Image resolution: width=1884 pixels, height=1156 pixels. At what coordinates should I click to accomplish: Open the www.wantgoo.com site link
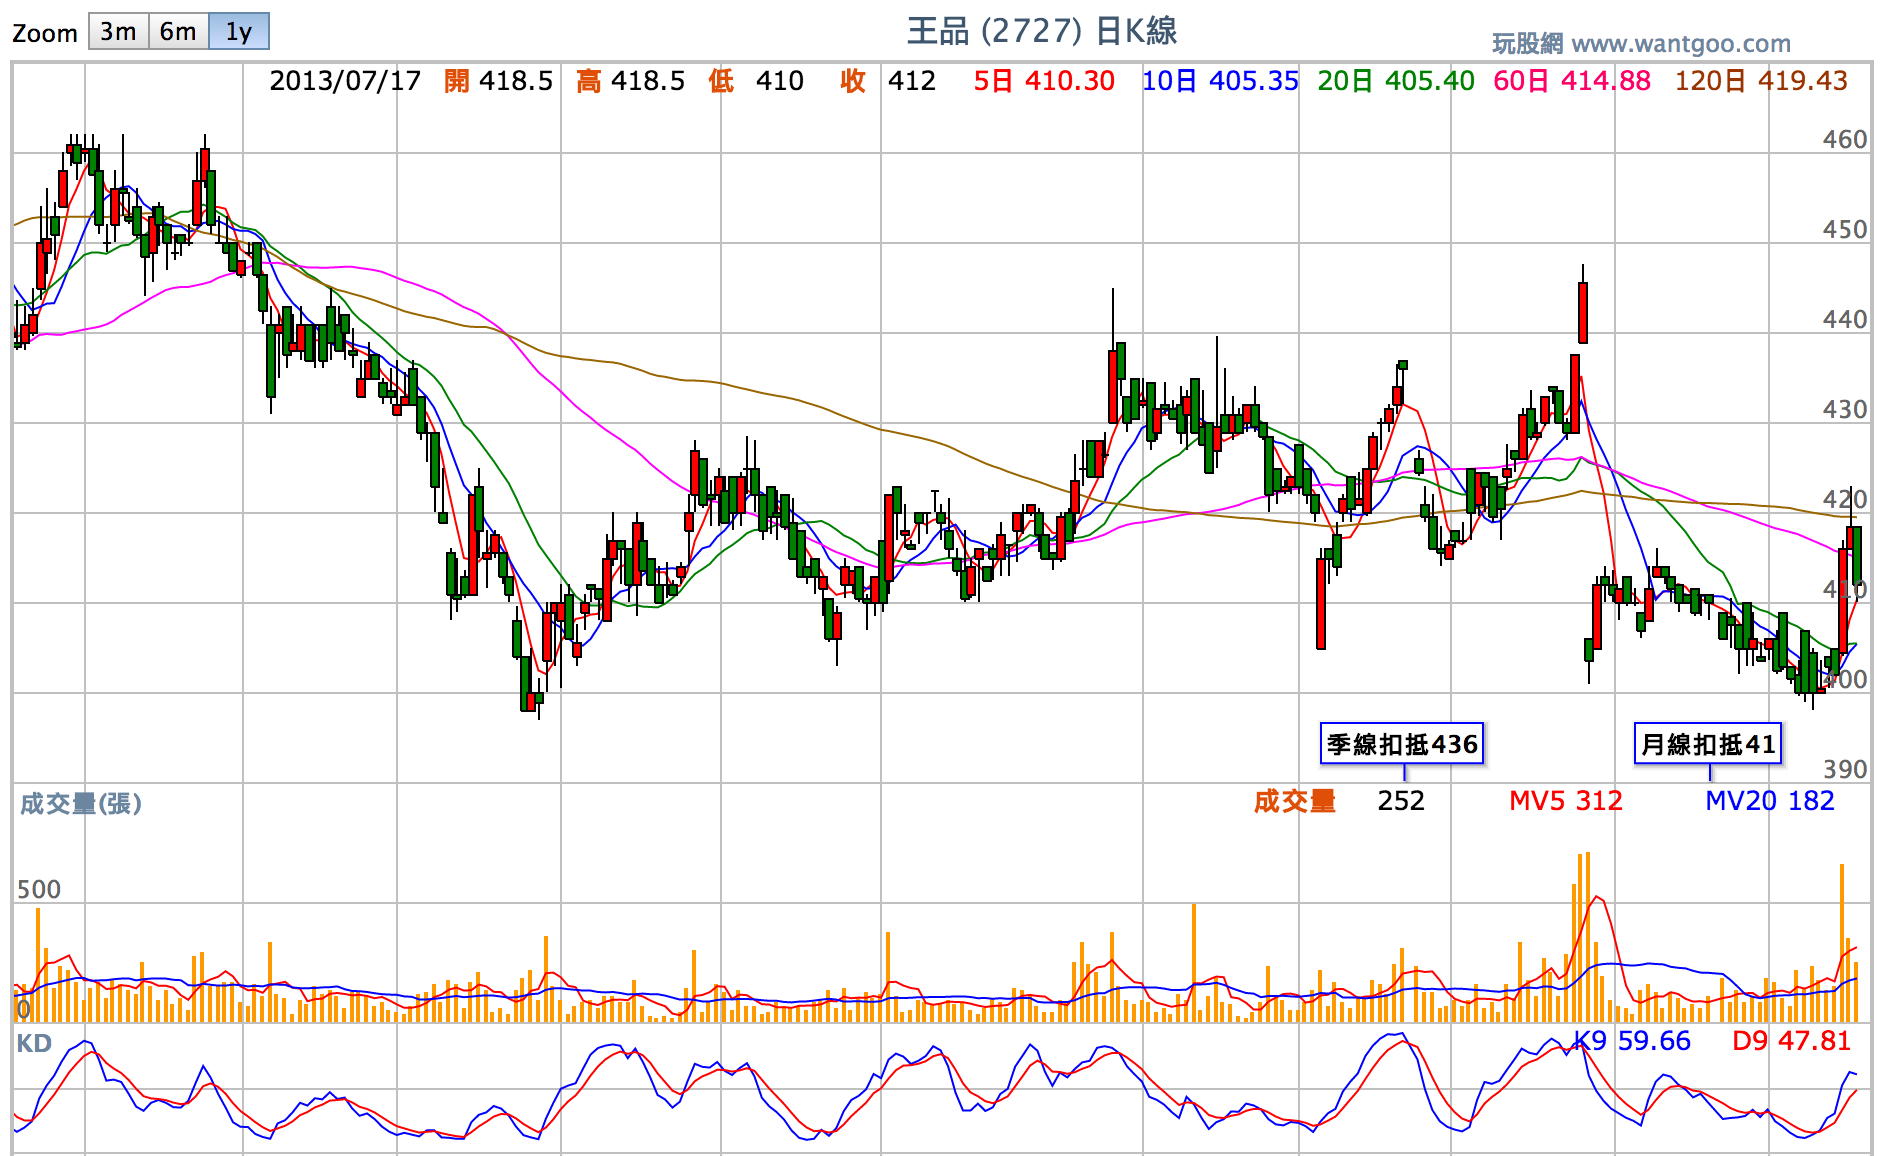pyautogui.click(x=1681, y=44)
